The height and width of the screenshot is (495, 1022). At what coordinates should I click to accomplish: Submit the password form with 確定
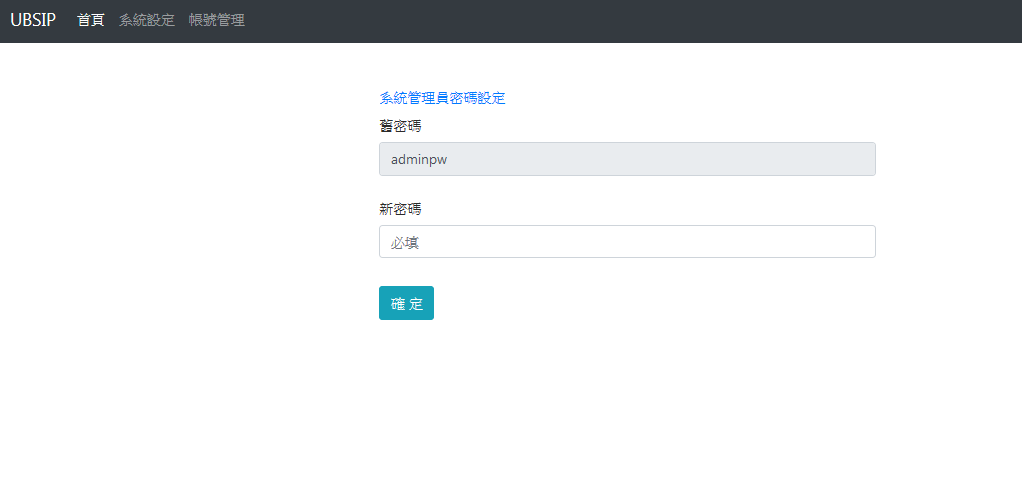pyautogui.click(x=406, y=303)
